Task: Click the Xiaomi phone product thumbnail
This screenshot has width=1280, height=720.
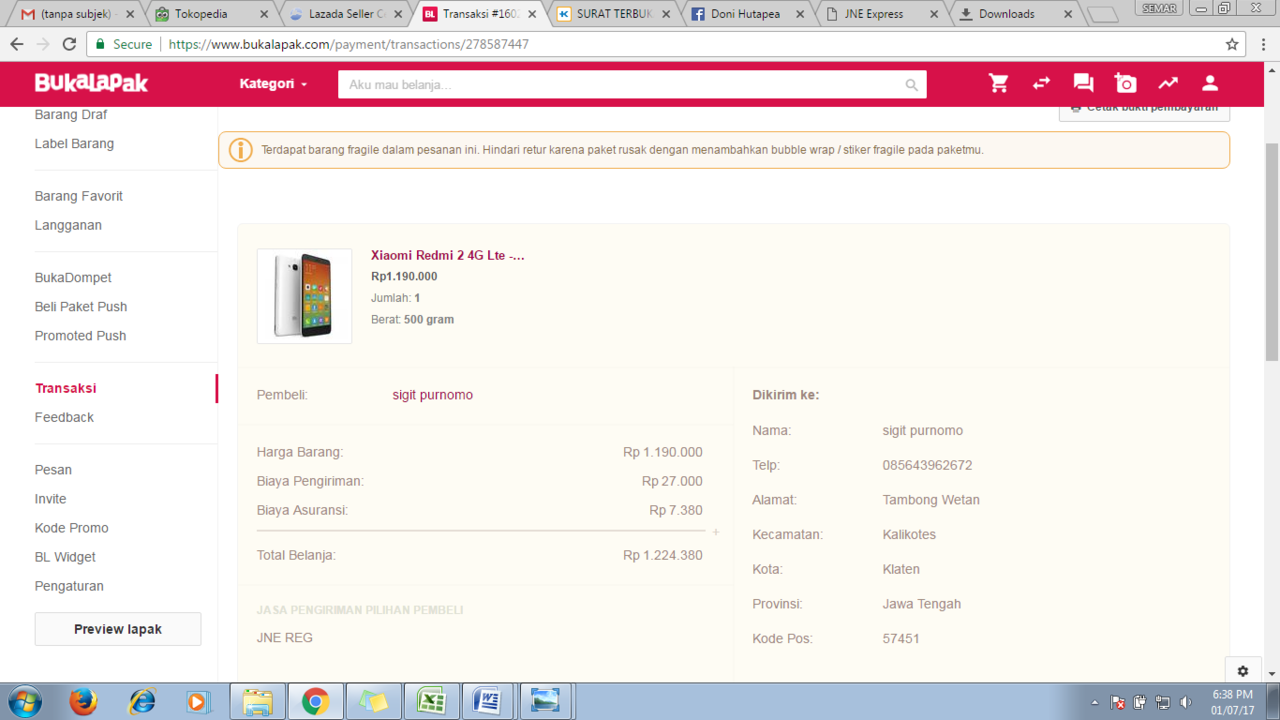Action: pyautogui.click(x=304, y=296)
